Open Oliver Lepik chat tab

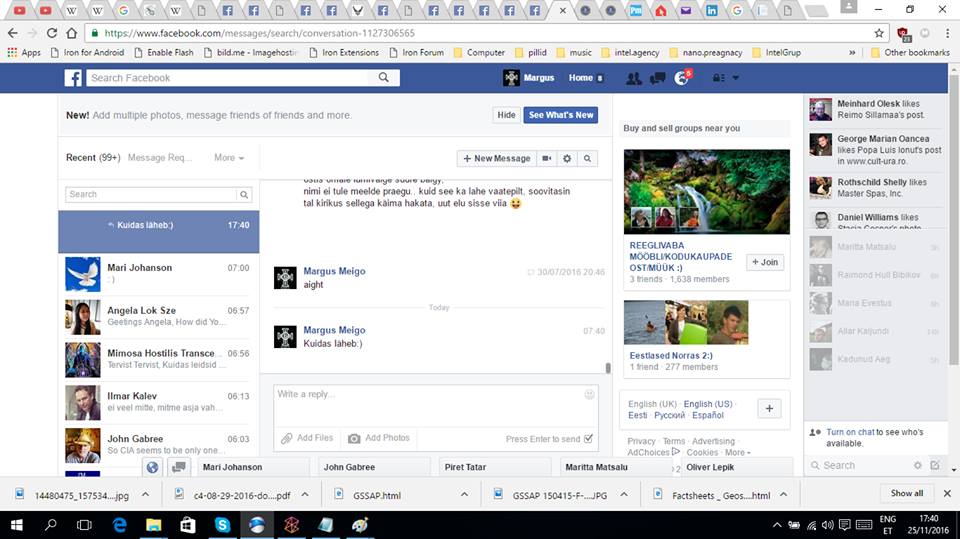pos(737,467)
